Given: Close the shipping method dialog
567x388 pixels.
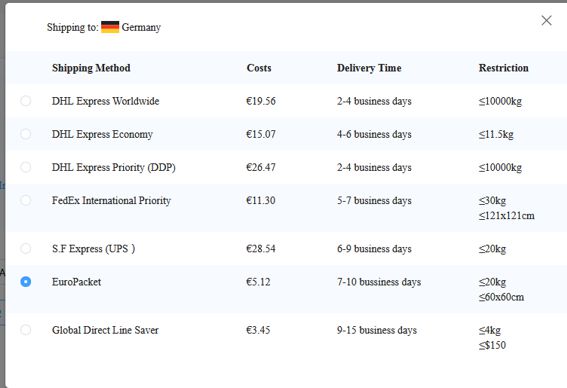Looking at the screenshot, I should pos(546,21).
